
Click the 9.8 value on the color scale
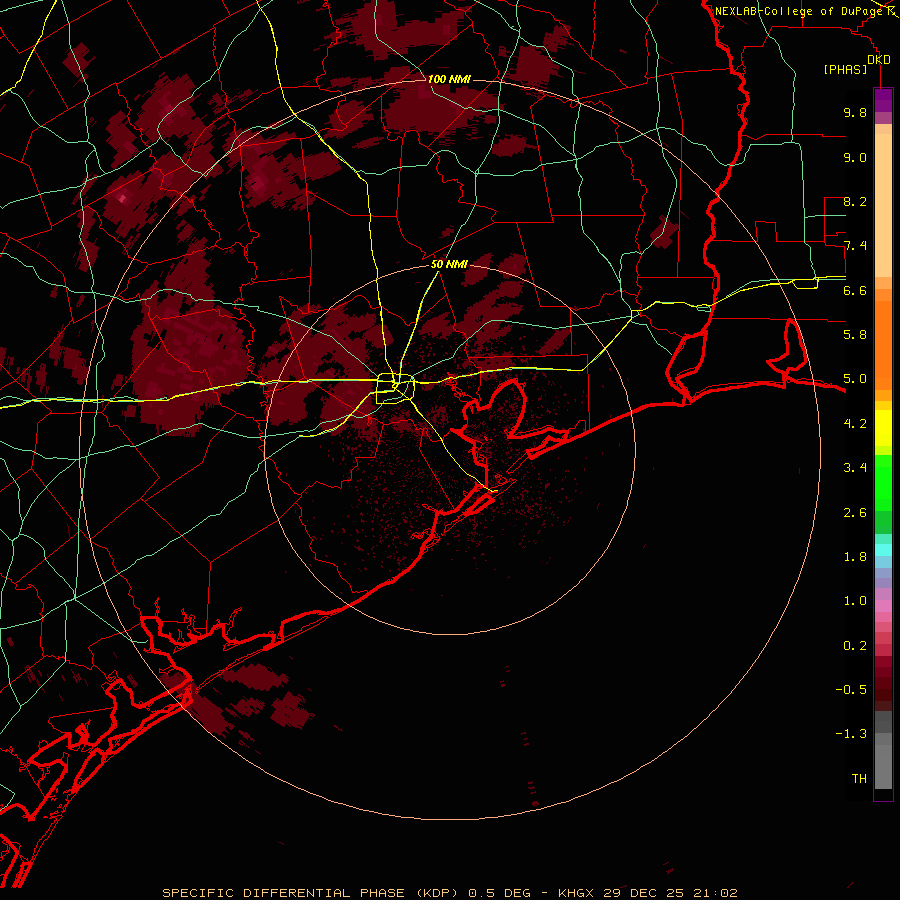(855, 112)
